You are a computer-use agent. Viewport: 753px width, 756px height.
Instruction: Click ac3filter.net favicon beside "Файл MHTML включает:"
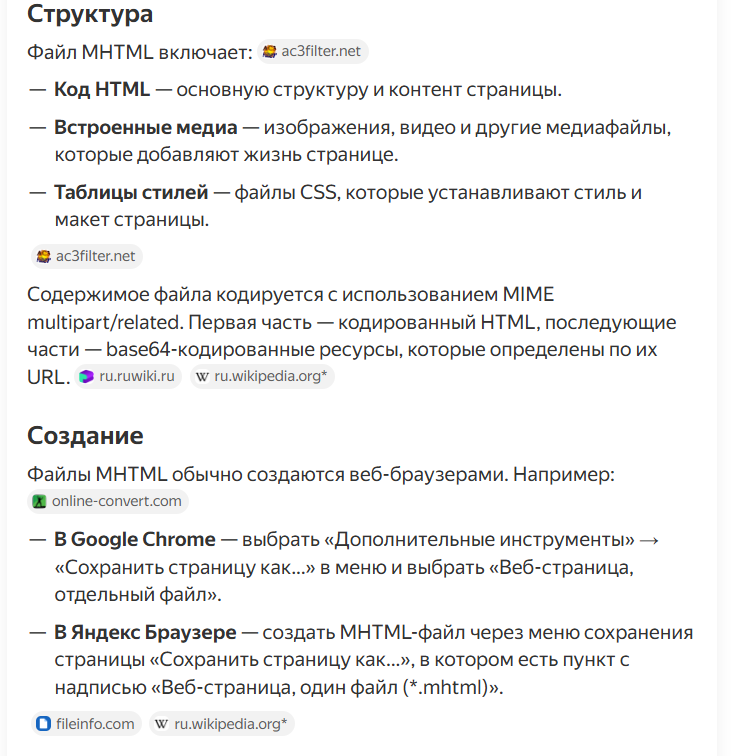coord(270,52)
